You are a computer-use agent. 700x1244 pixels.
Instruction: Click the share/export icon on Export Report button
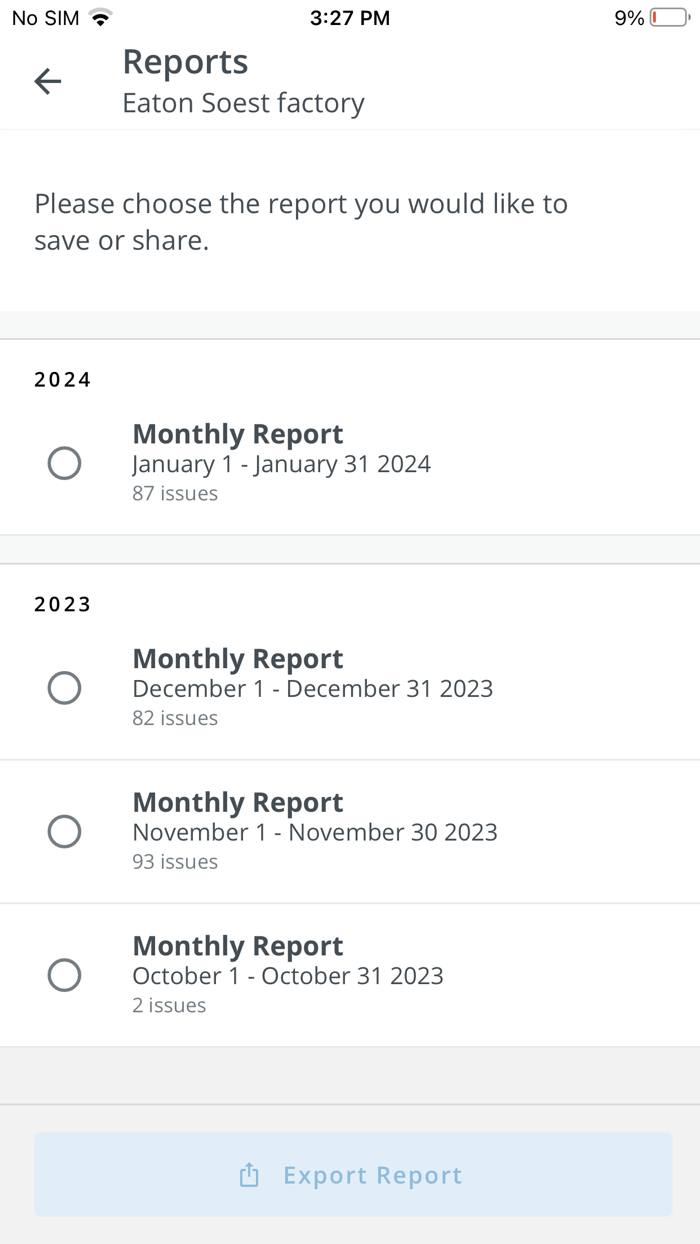point(248,1175)
